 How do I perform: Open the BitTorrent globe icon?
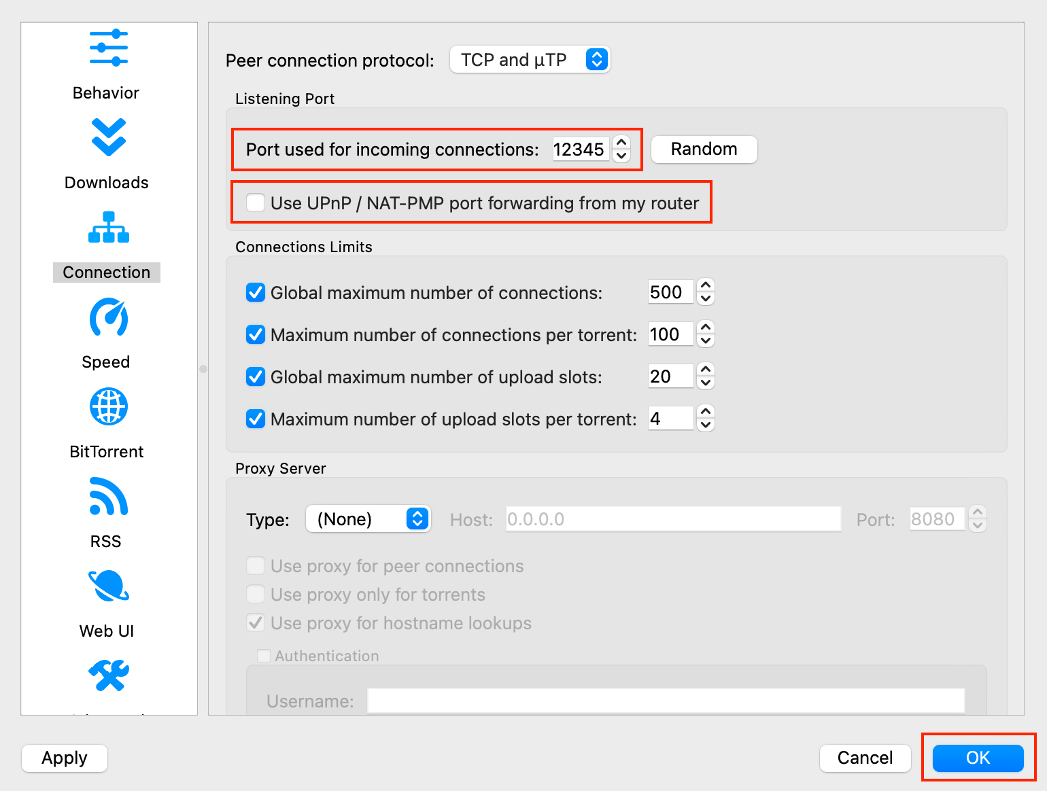pyautogui.click(x=108, y=406)
